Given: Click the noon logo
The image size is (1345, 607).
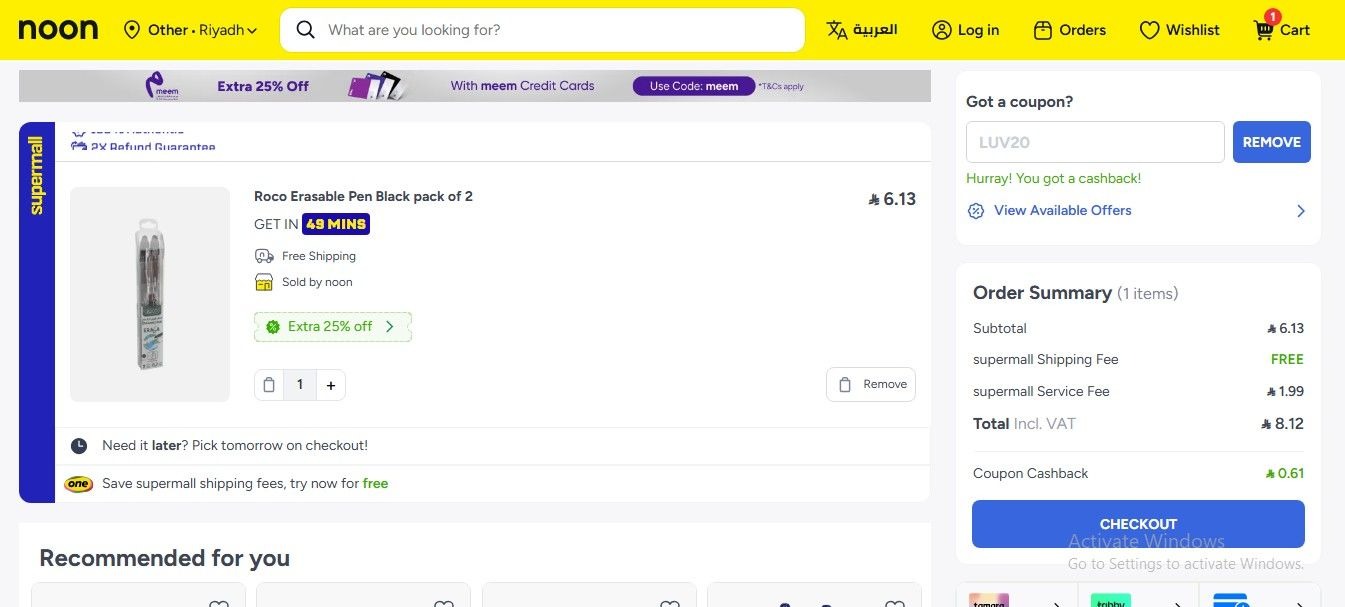Looking at the screenshot, I should tap(58, 30).
